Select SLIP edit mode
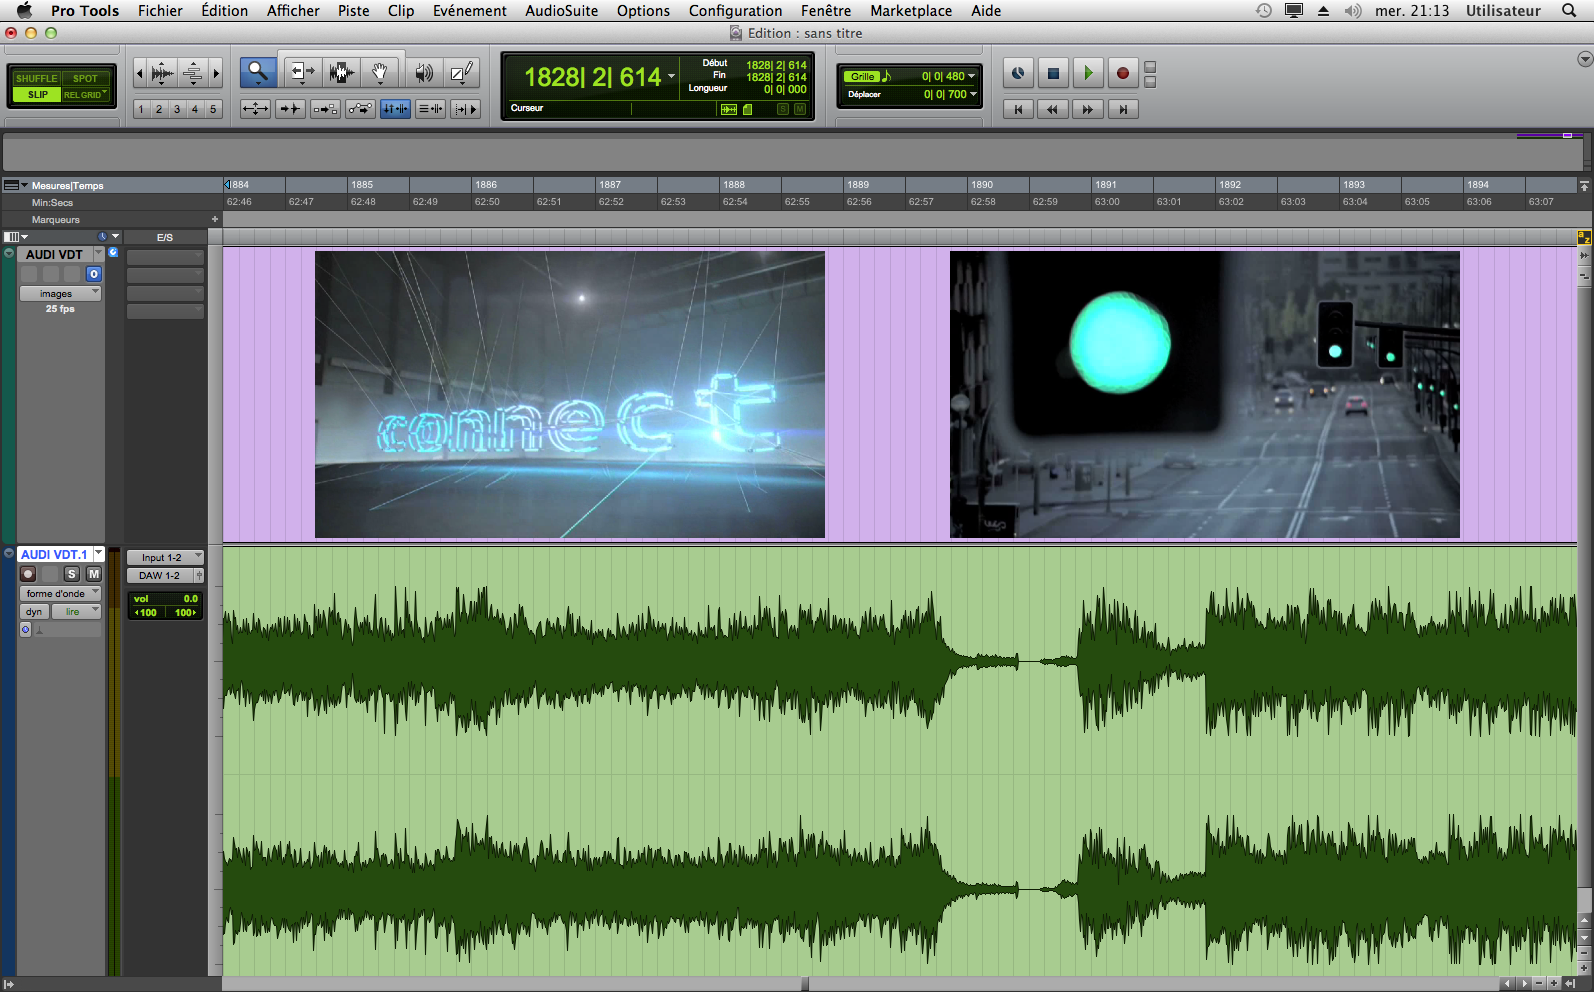The height and width of the screenshot is (992, 1594). click(37, 94)
